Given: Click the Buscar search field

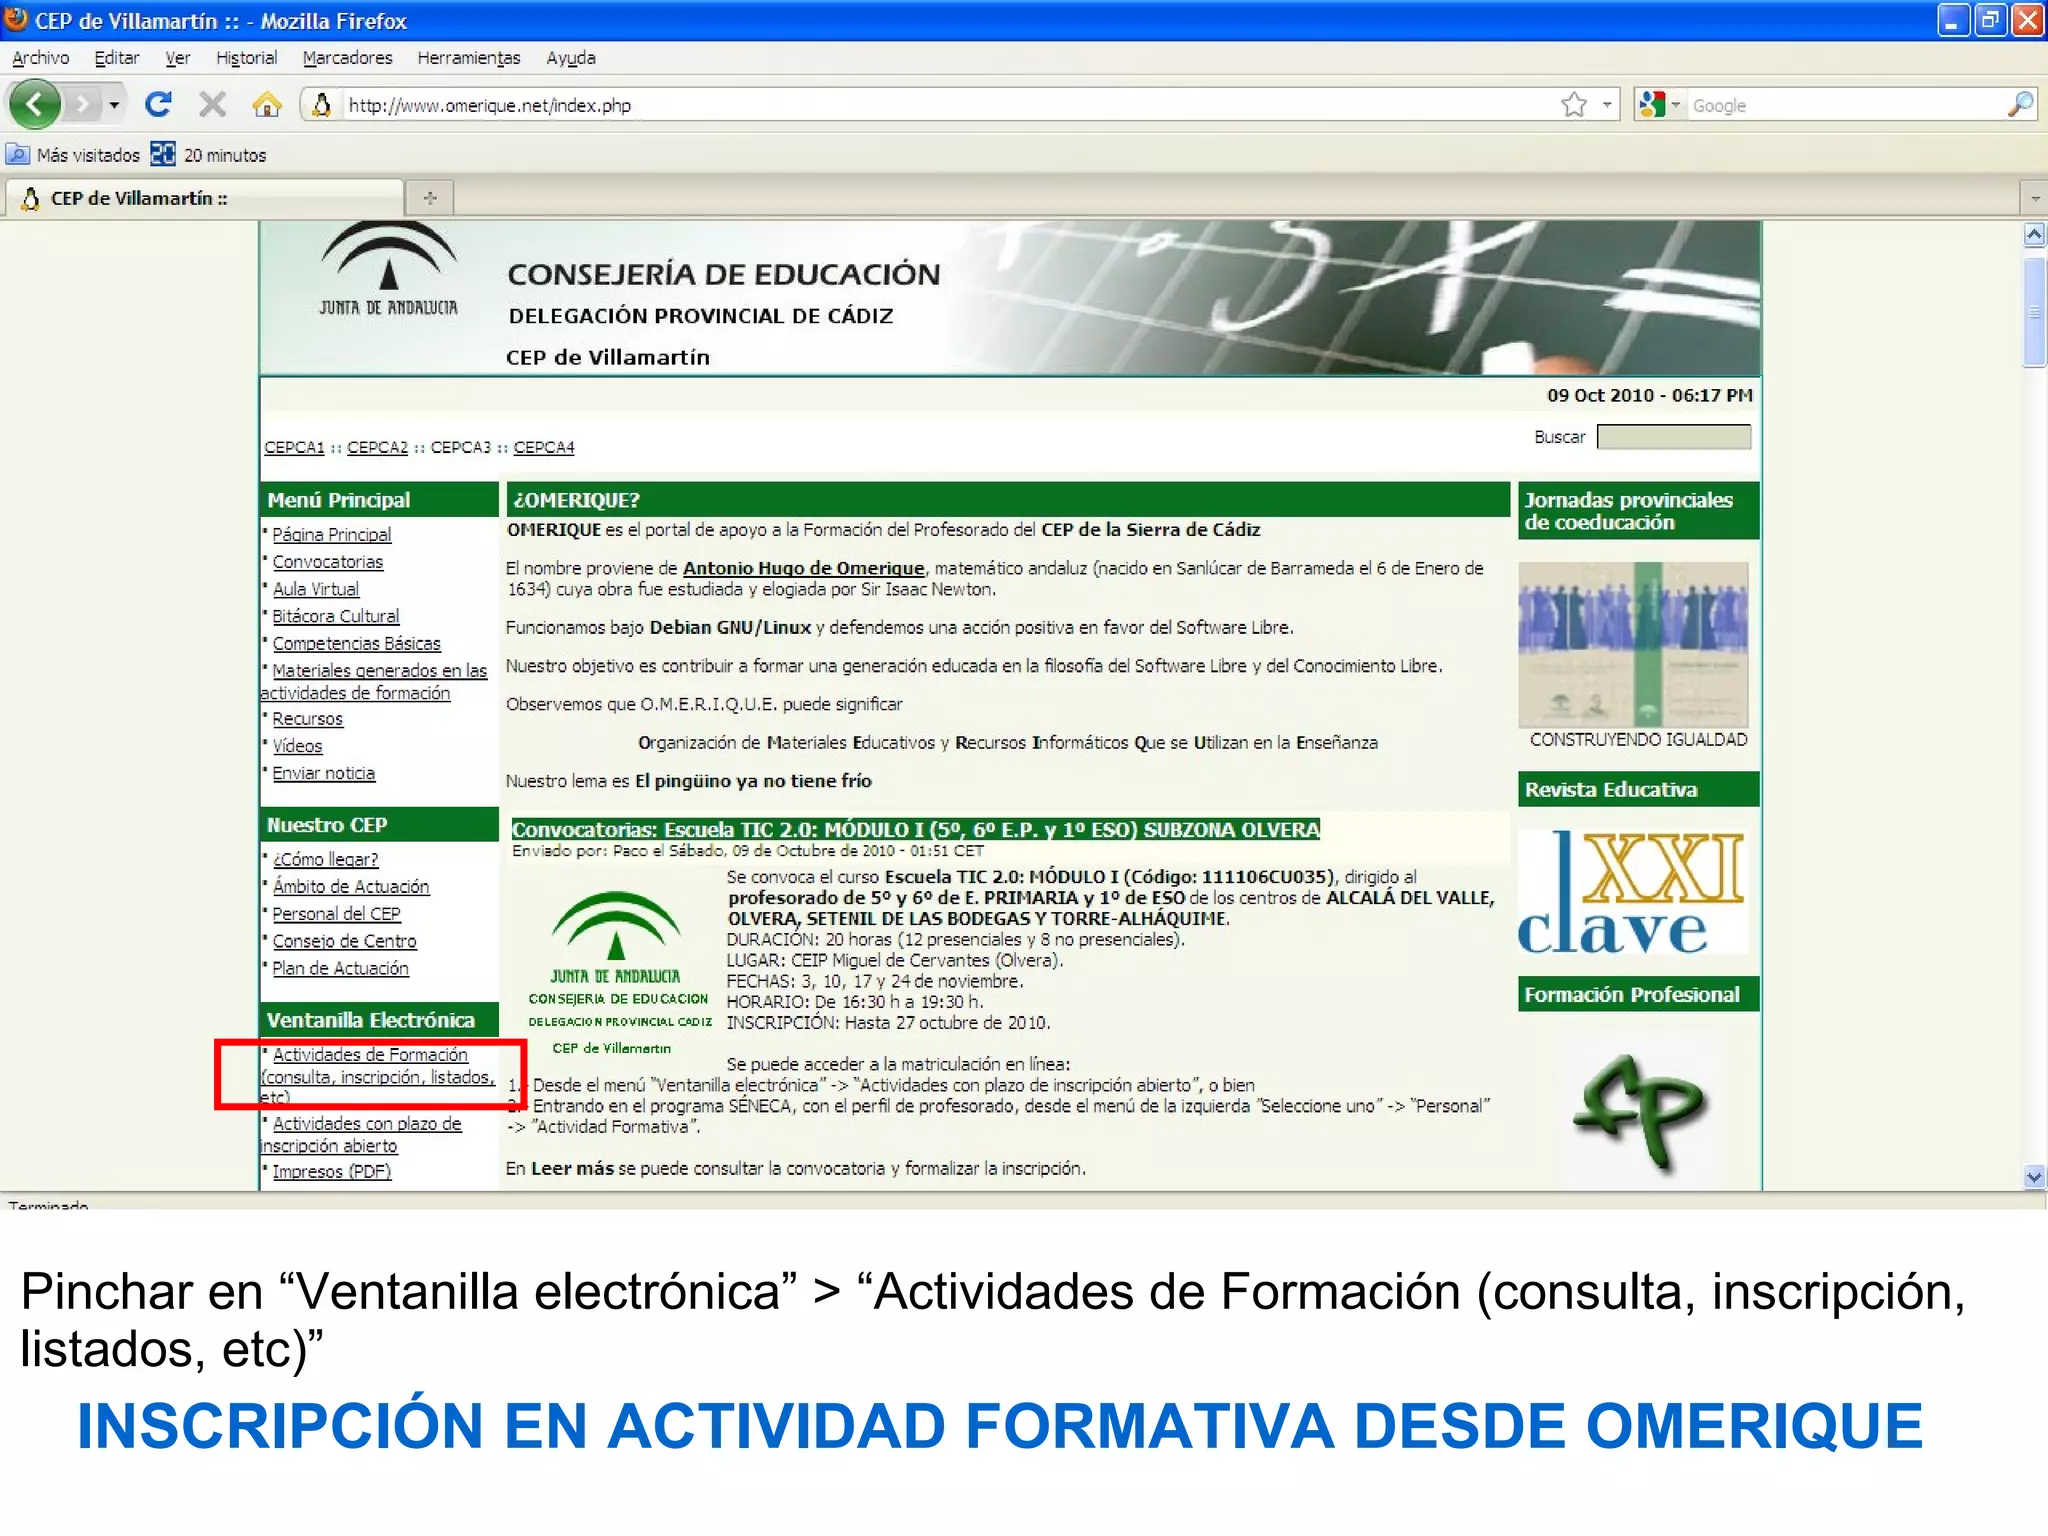Looking at the screenshot, I should pos(1673,437).
